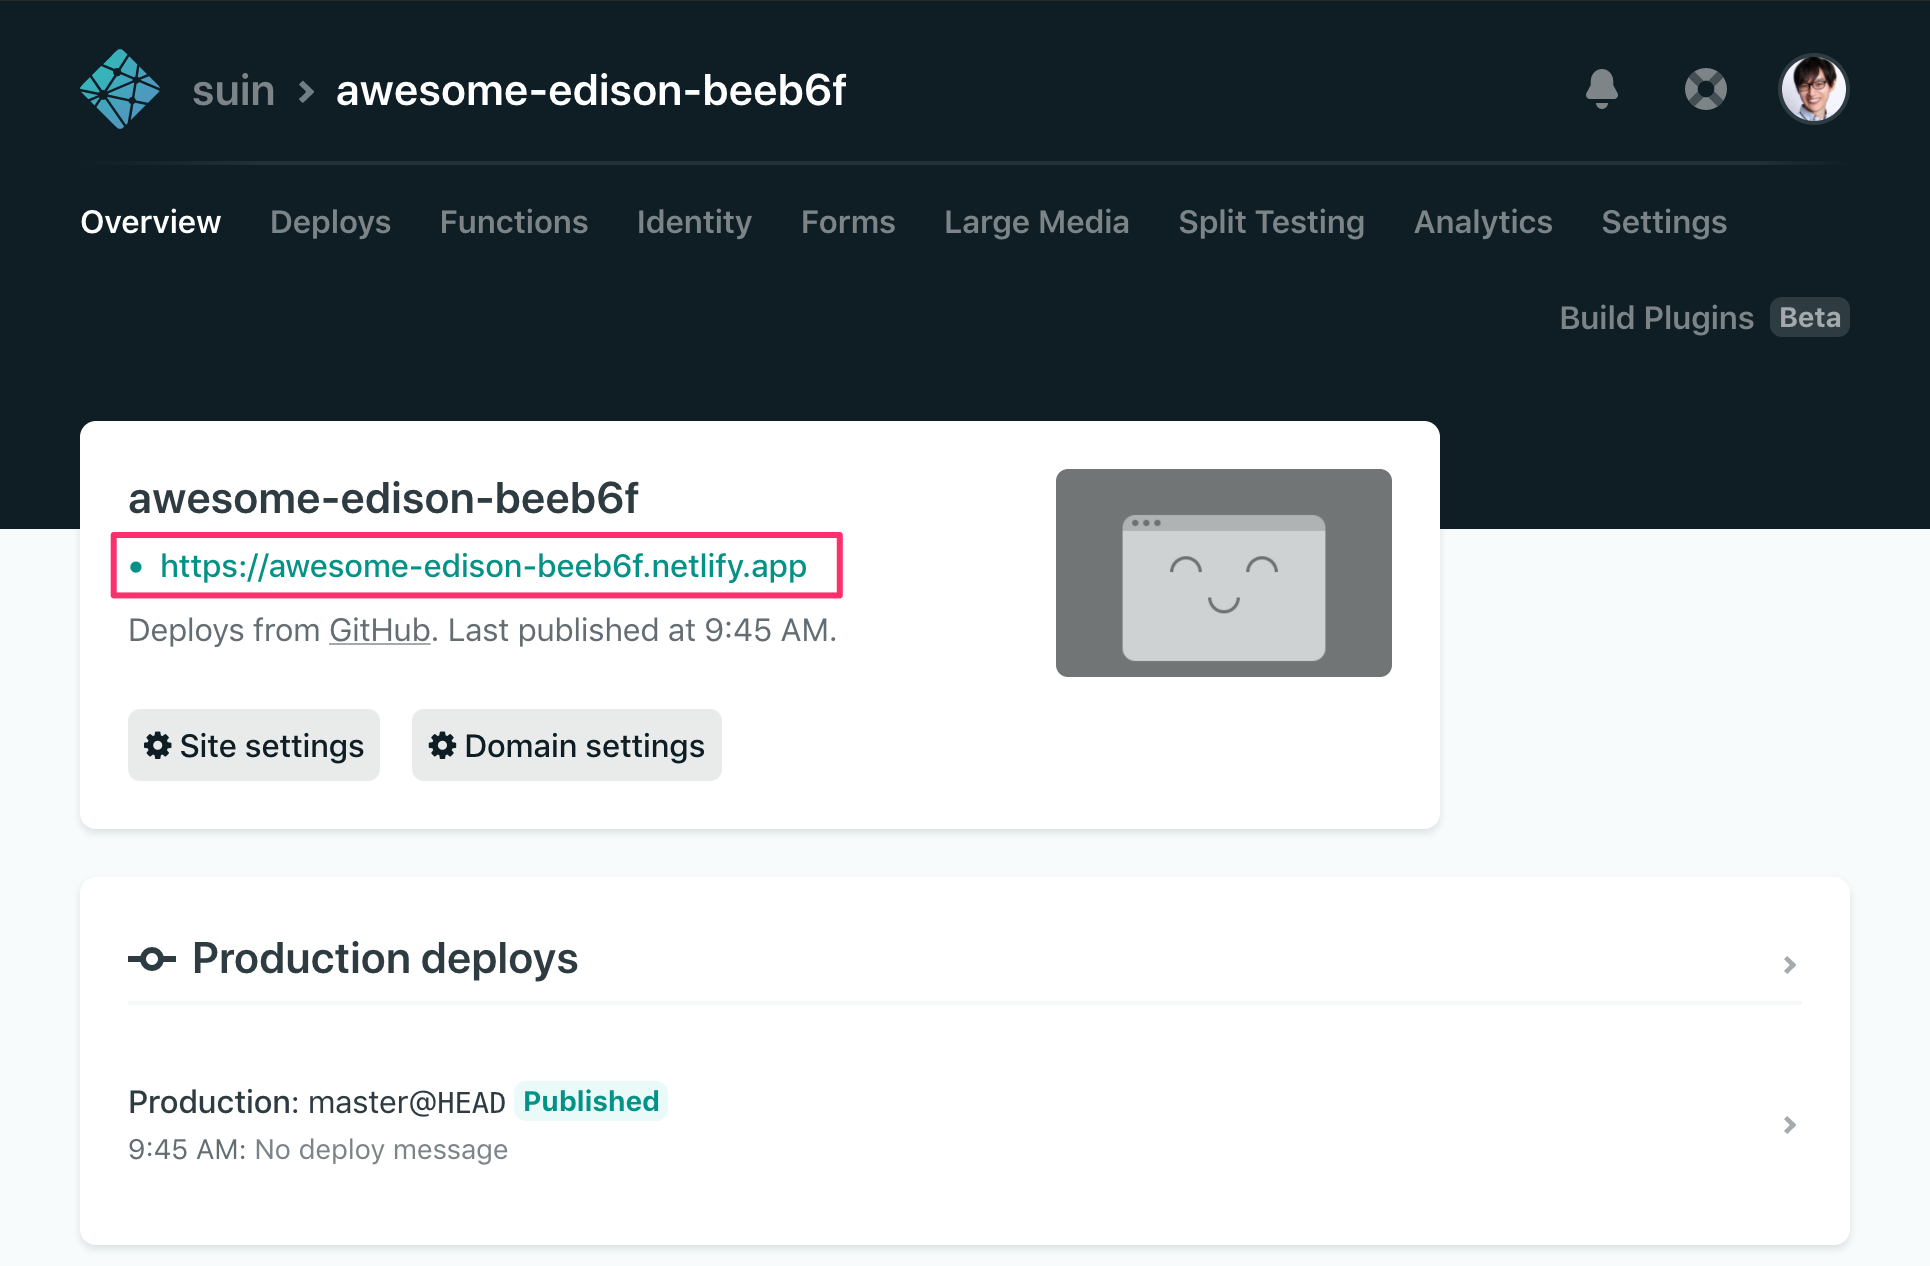Viewport: 1930px width, 1266px height.
Task: Open the Functions tab
Action: [514, 222]
